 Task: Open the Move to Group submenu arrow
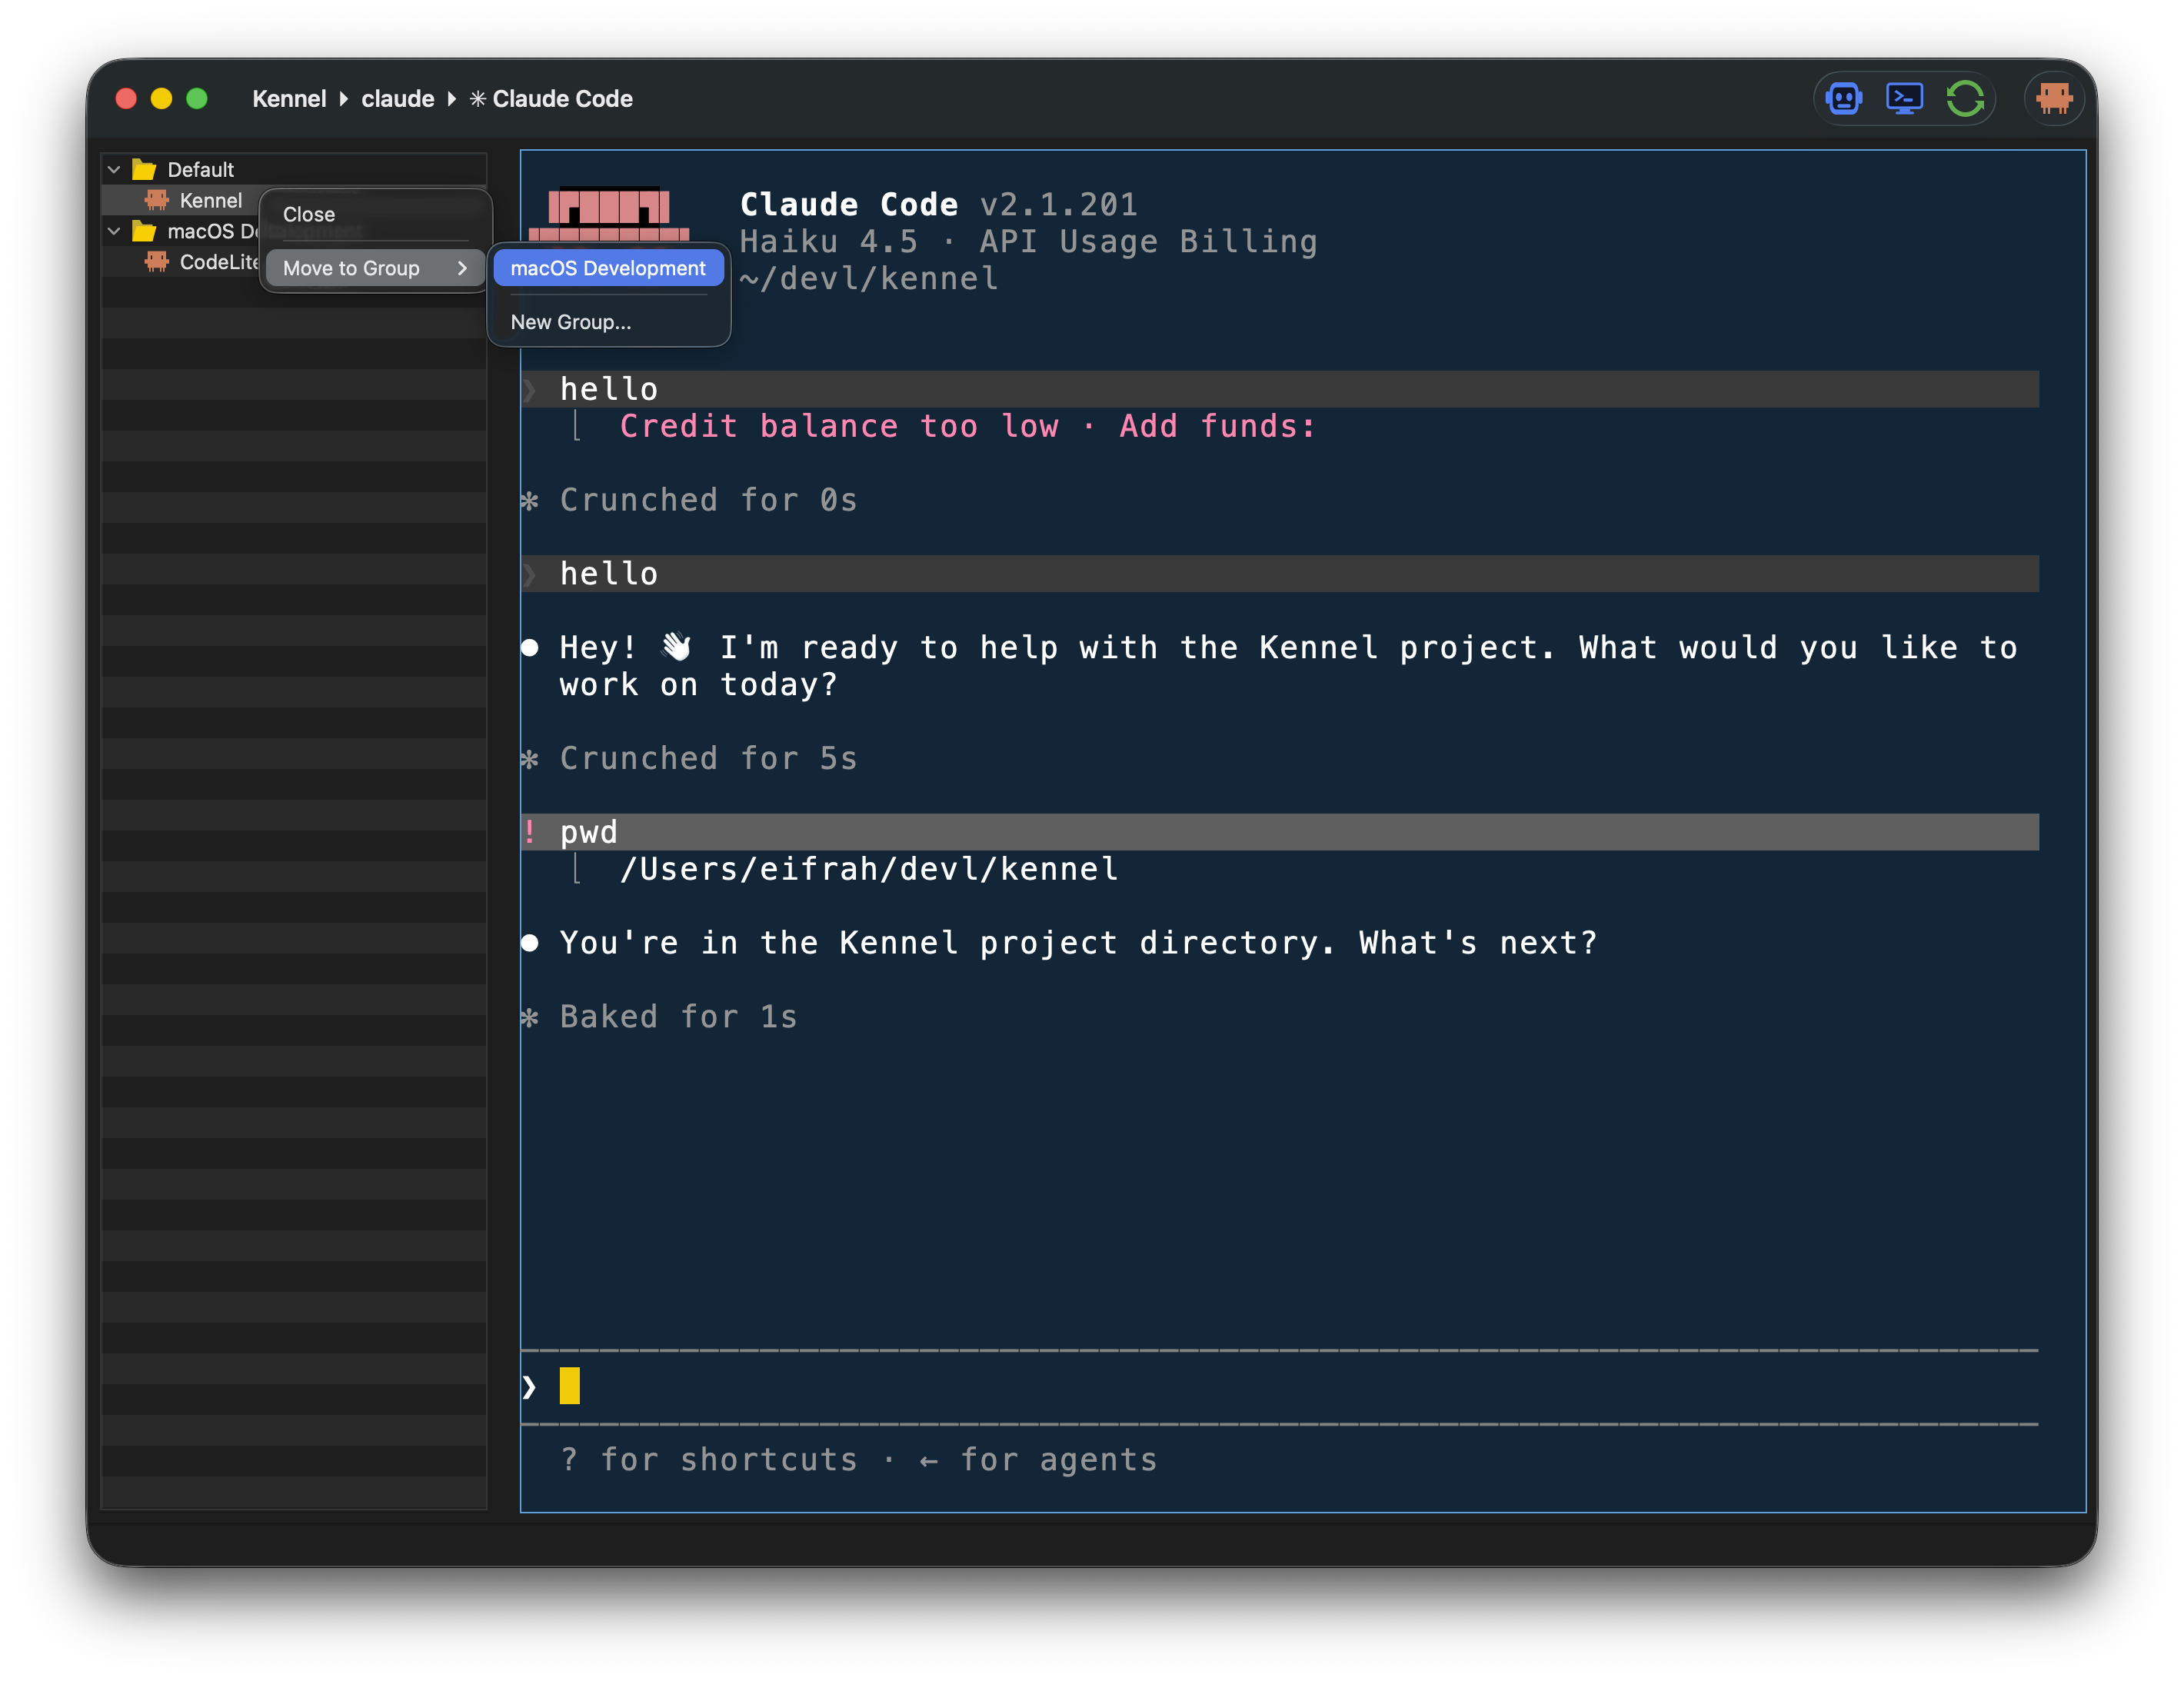462,268
